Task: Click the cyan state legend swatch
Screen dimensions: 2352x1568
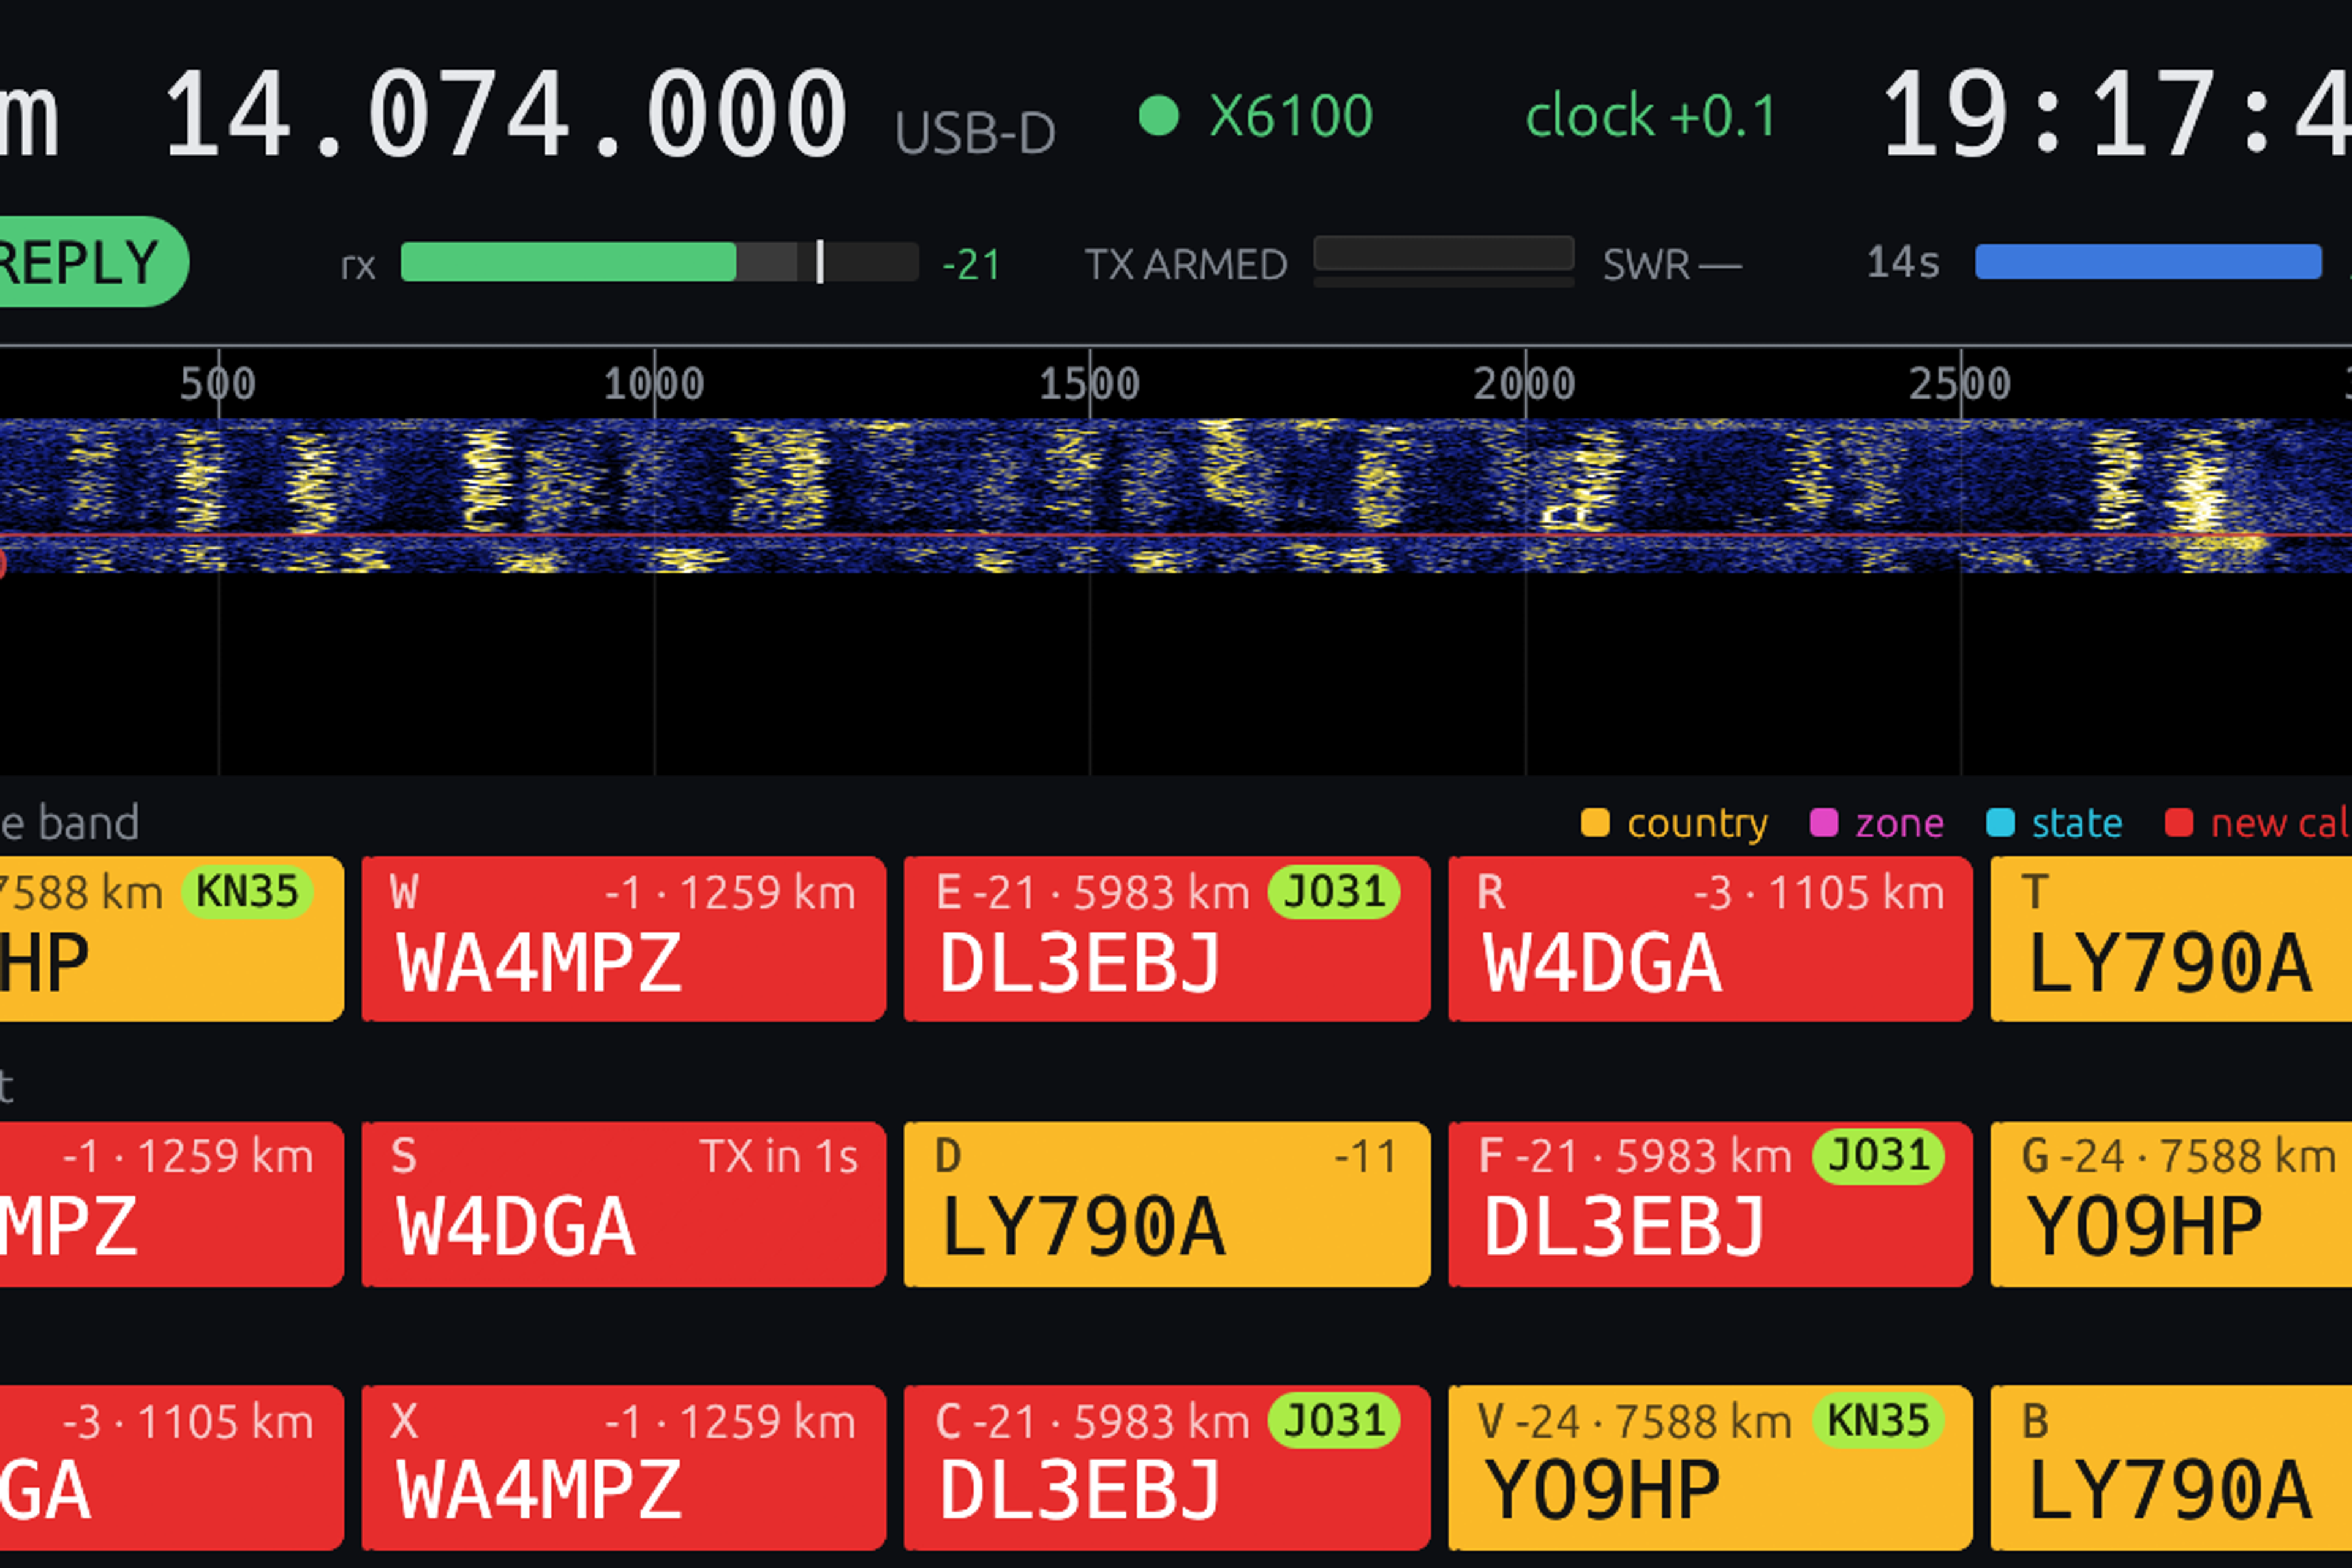Action: click(2000, 823)
